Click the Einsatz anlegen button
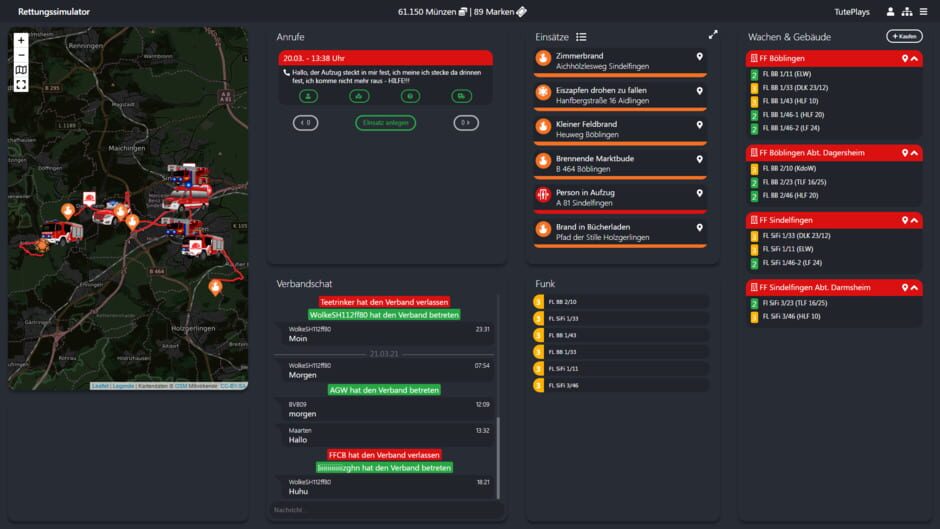Screen dimensions: 940x529 [x=385, y=123]
